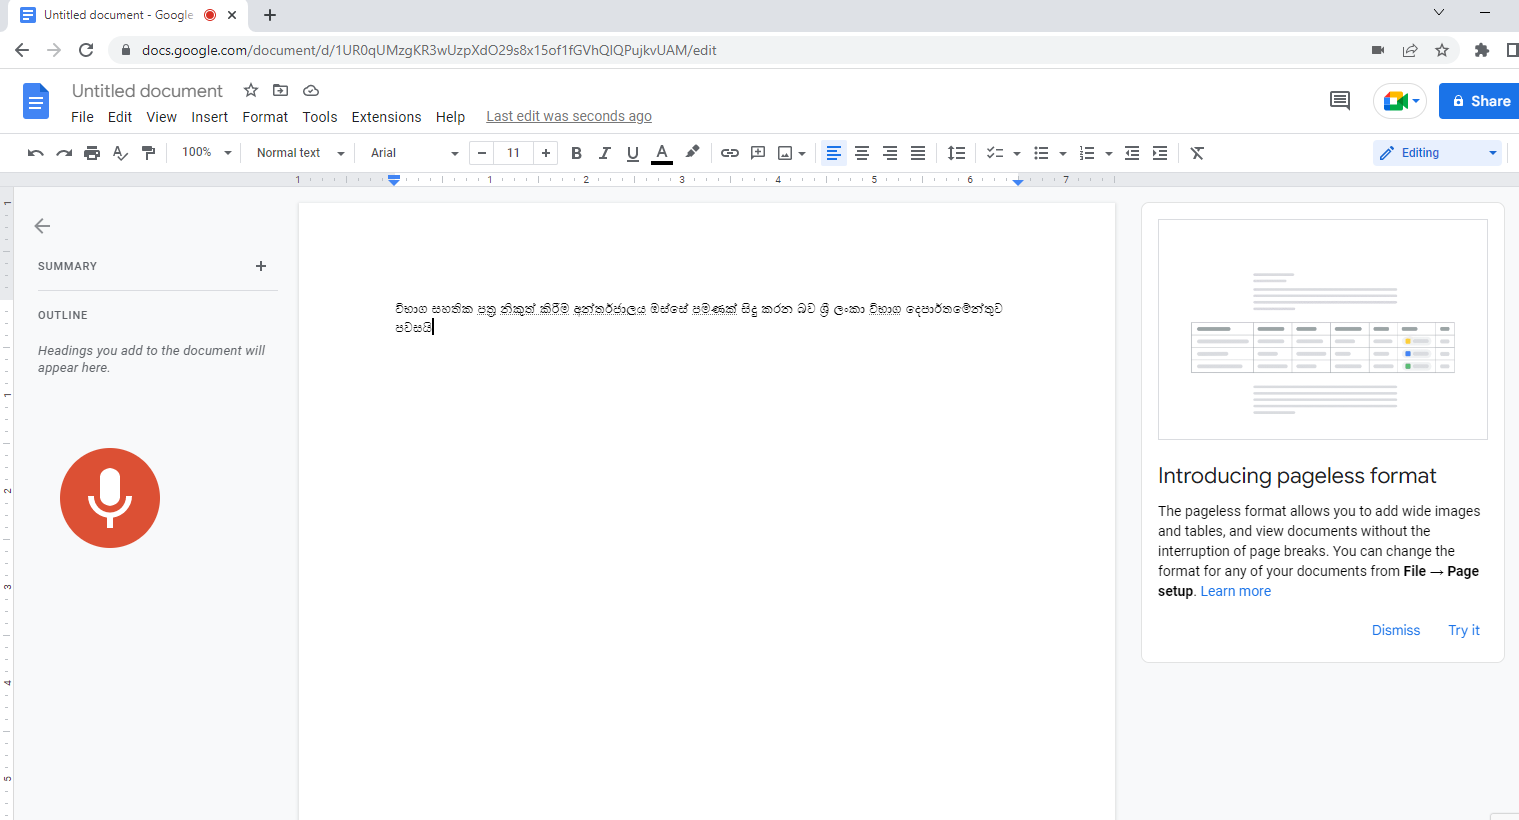Expand the Normal text style dropdown
The width and height of the screenshot is (1519, 820).
[x=300, y=153]
